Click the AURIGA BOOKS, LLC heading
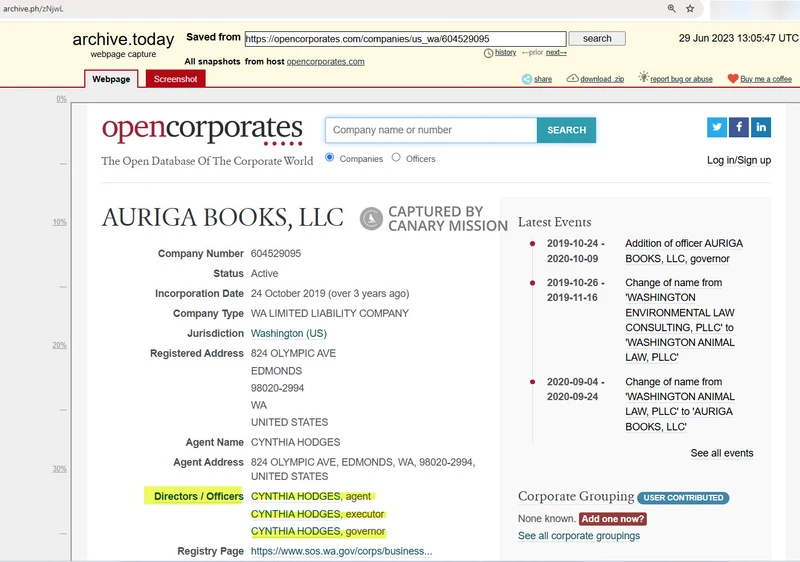 [x=222, y=218]
